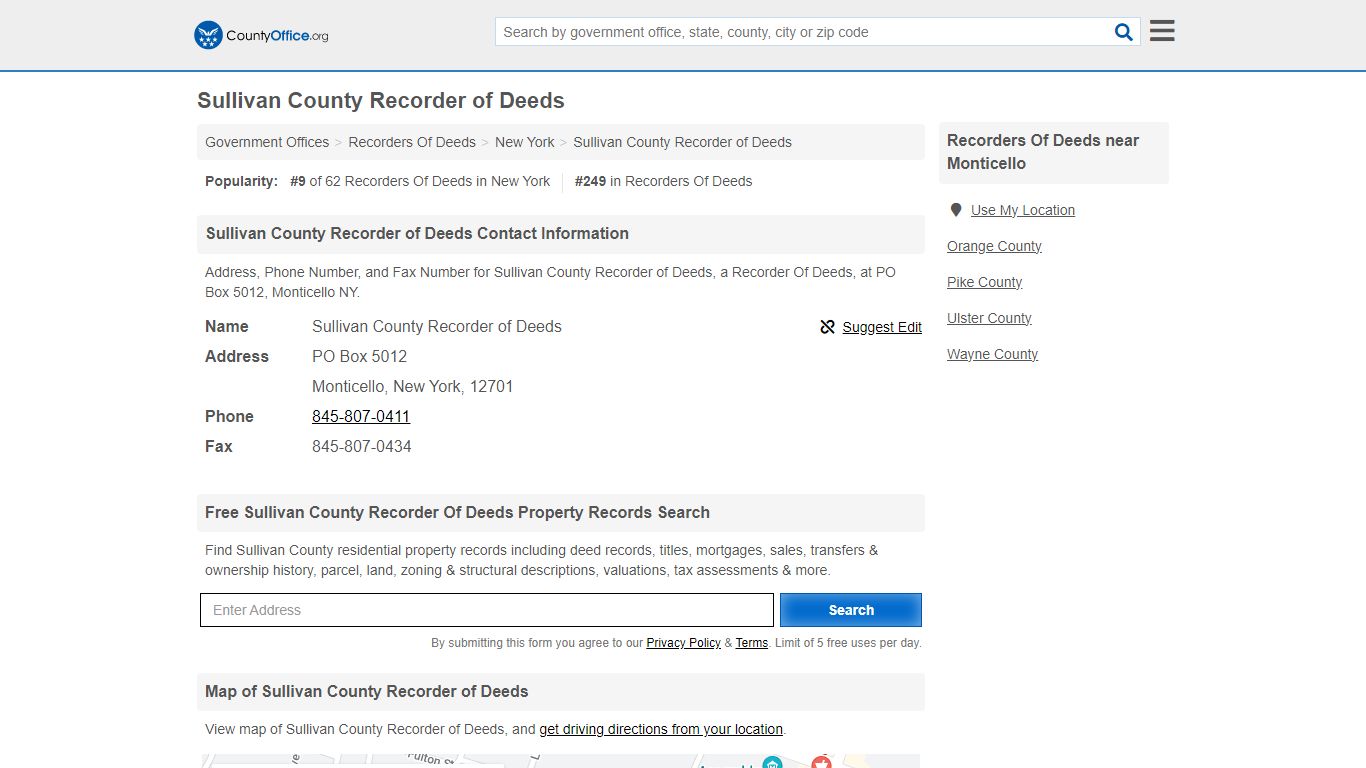This screenshot has height=768, width=1366.
Task: Select the address text PO Box 5012
Action: click(359, 356)
